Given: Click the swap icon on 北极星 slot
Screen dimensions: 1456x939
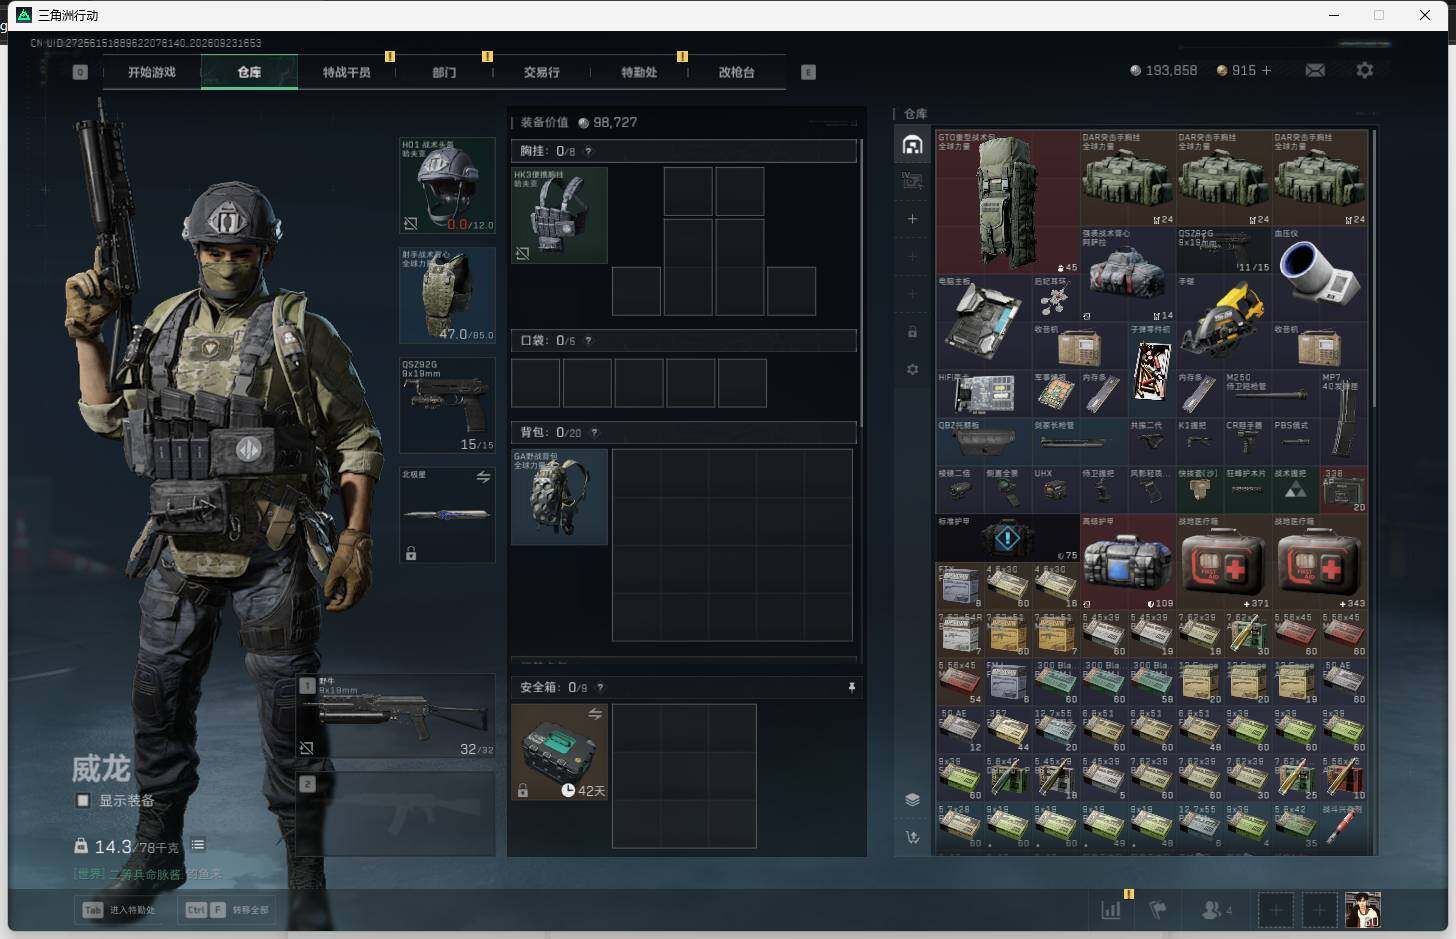Looking at the screenshot, I should (483, 477).
